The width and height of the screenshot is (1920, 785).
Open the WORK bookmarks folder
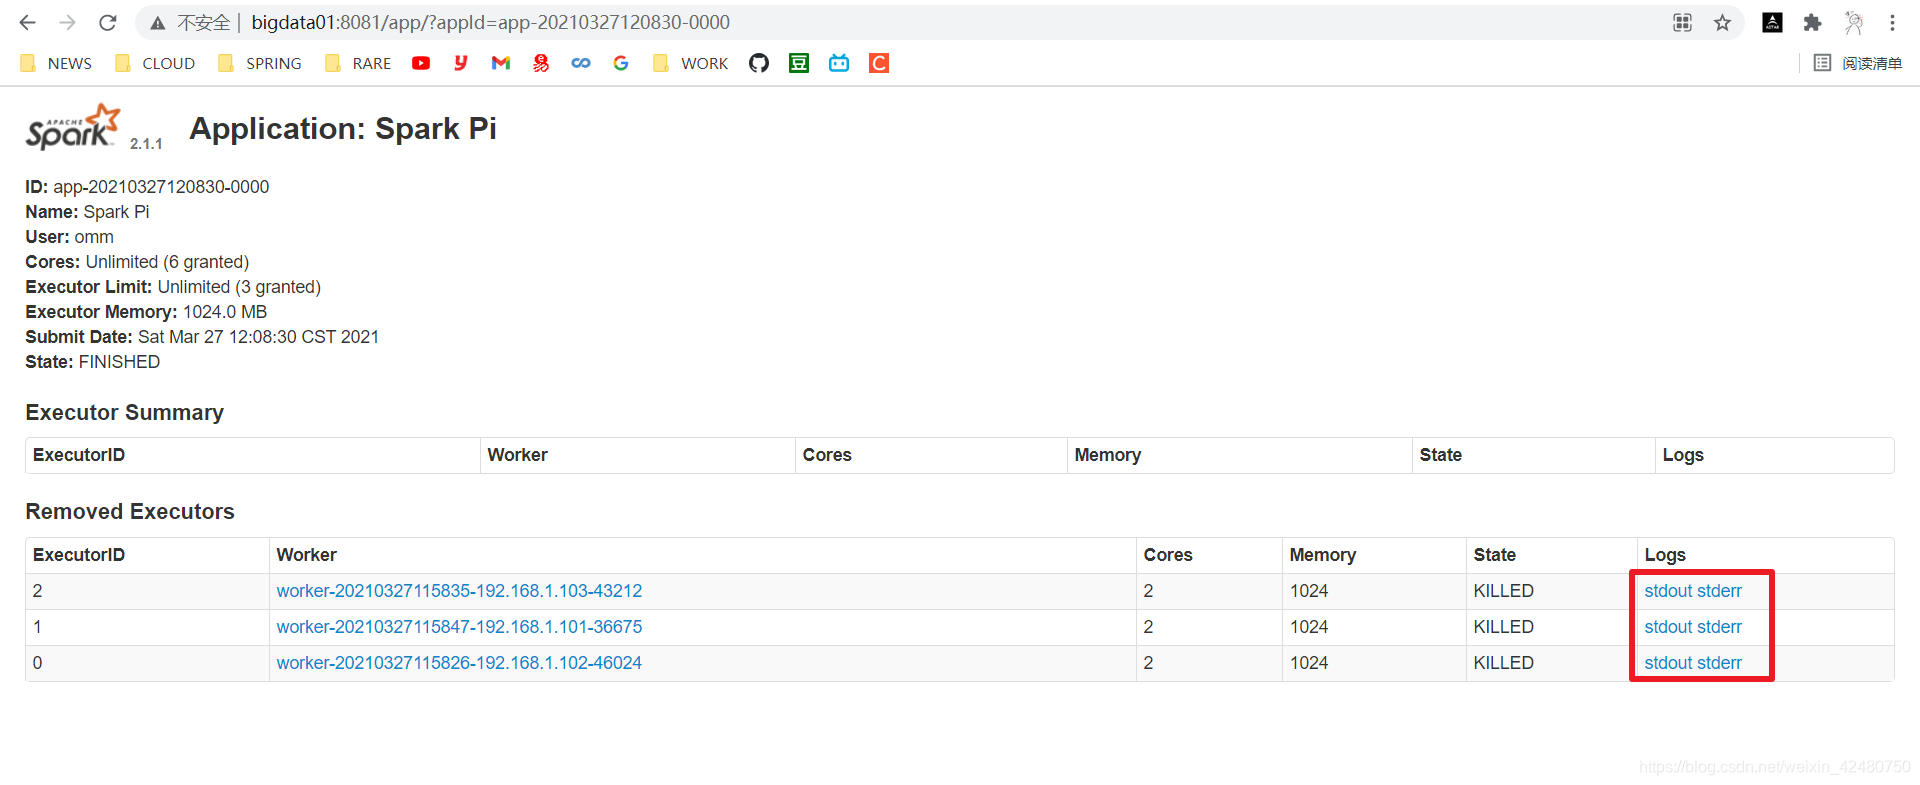click(690, 63)
